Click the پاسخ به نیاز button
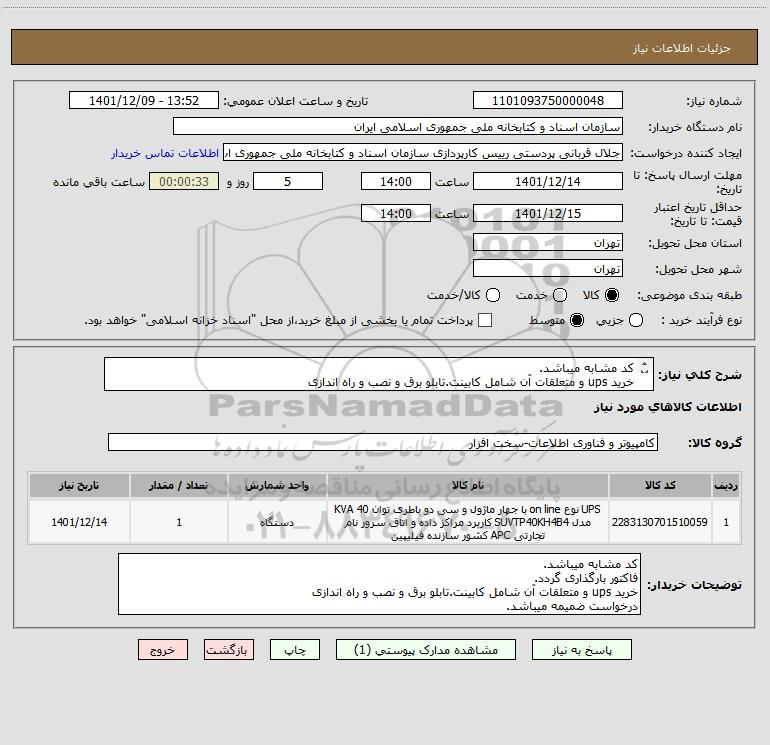The image size is (770, 745). click(581, 650)
